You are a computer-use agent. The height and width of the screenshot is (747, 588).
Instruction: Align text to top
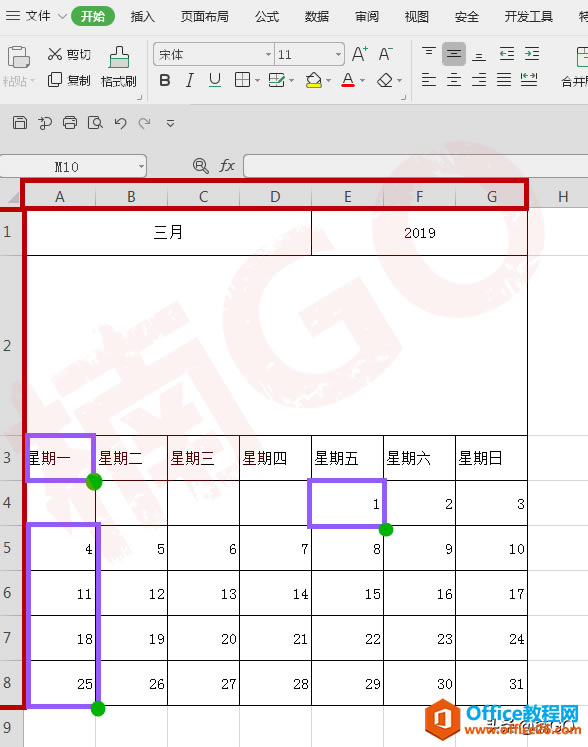[429, 52]
